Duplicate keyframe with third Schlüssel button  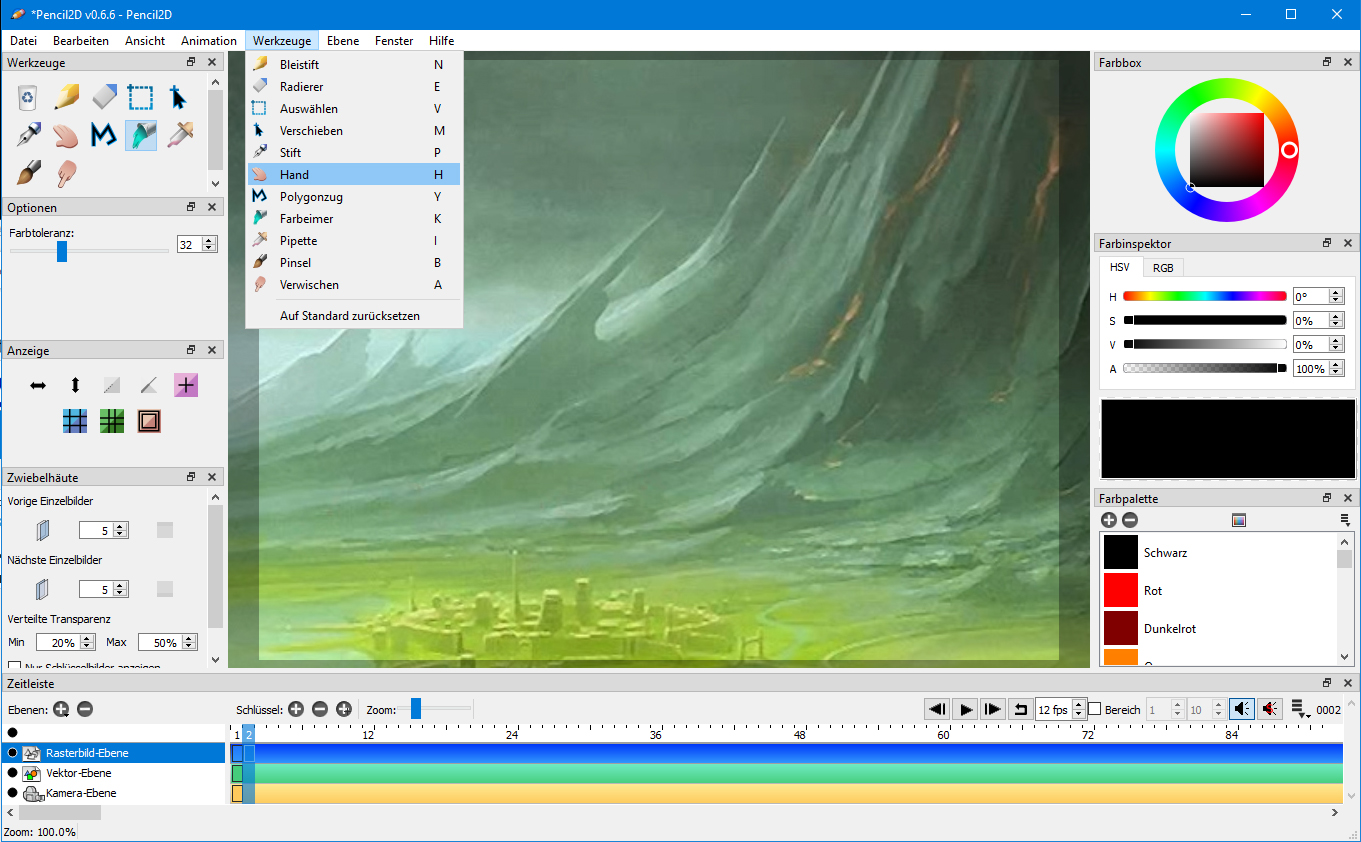coord(344,709)
